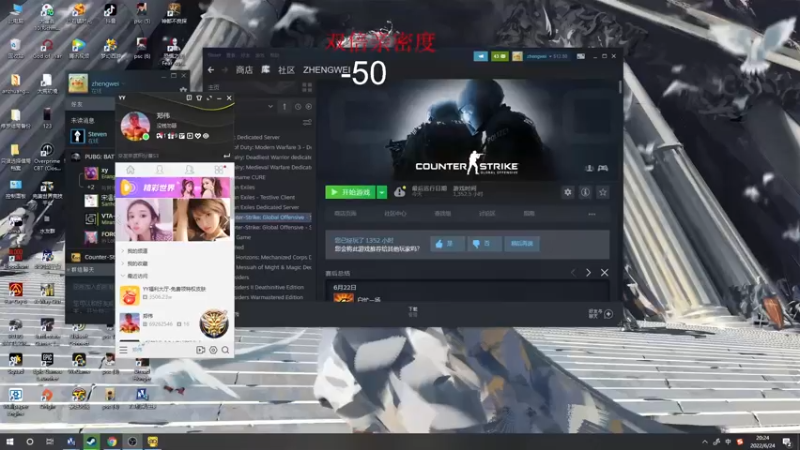This screenshot has height=450, width=800.
Task: Open the library advanced filter sliders icon
Action: 307,122
